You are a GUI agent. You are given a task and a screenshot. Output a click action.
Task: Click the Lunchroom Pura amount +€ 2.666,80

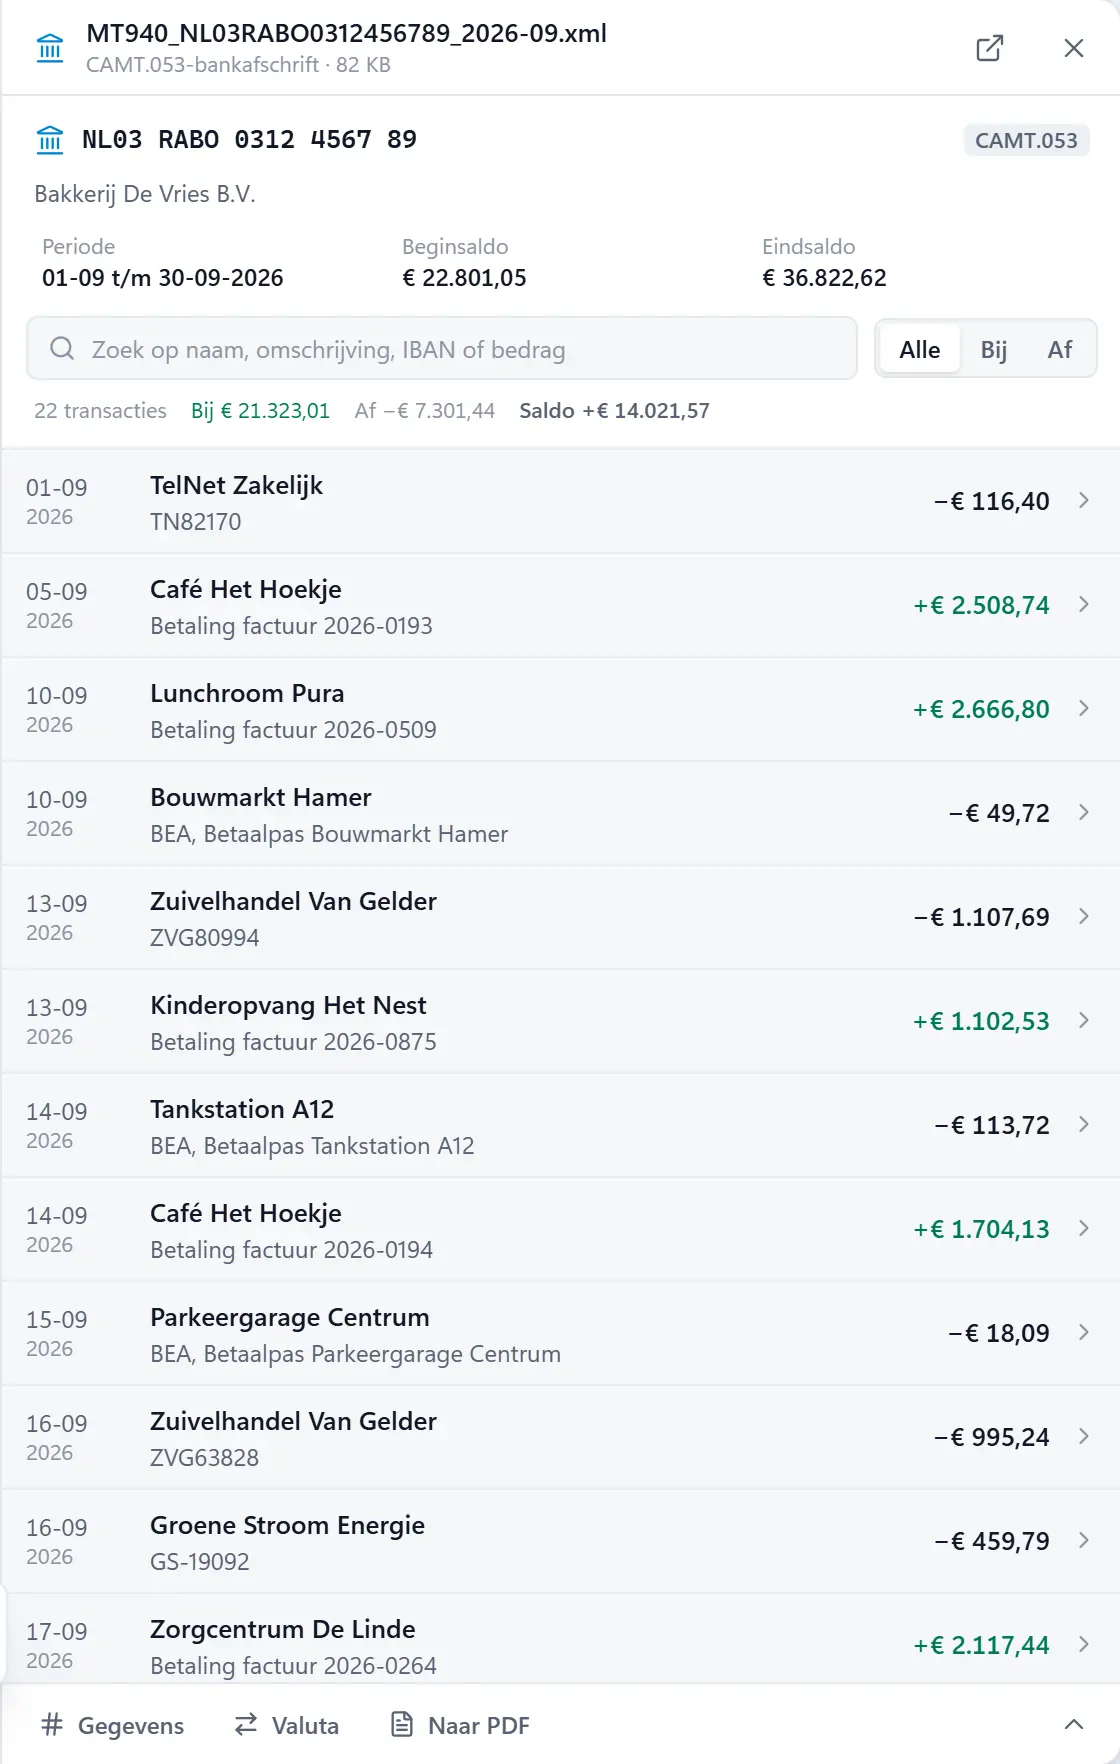pos(981,709)
